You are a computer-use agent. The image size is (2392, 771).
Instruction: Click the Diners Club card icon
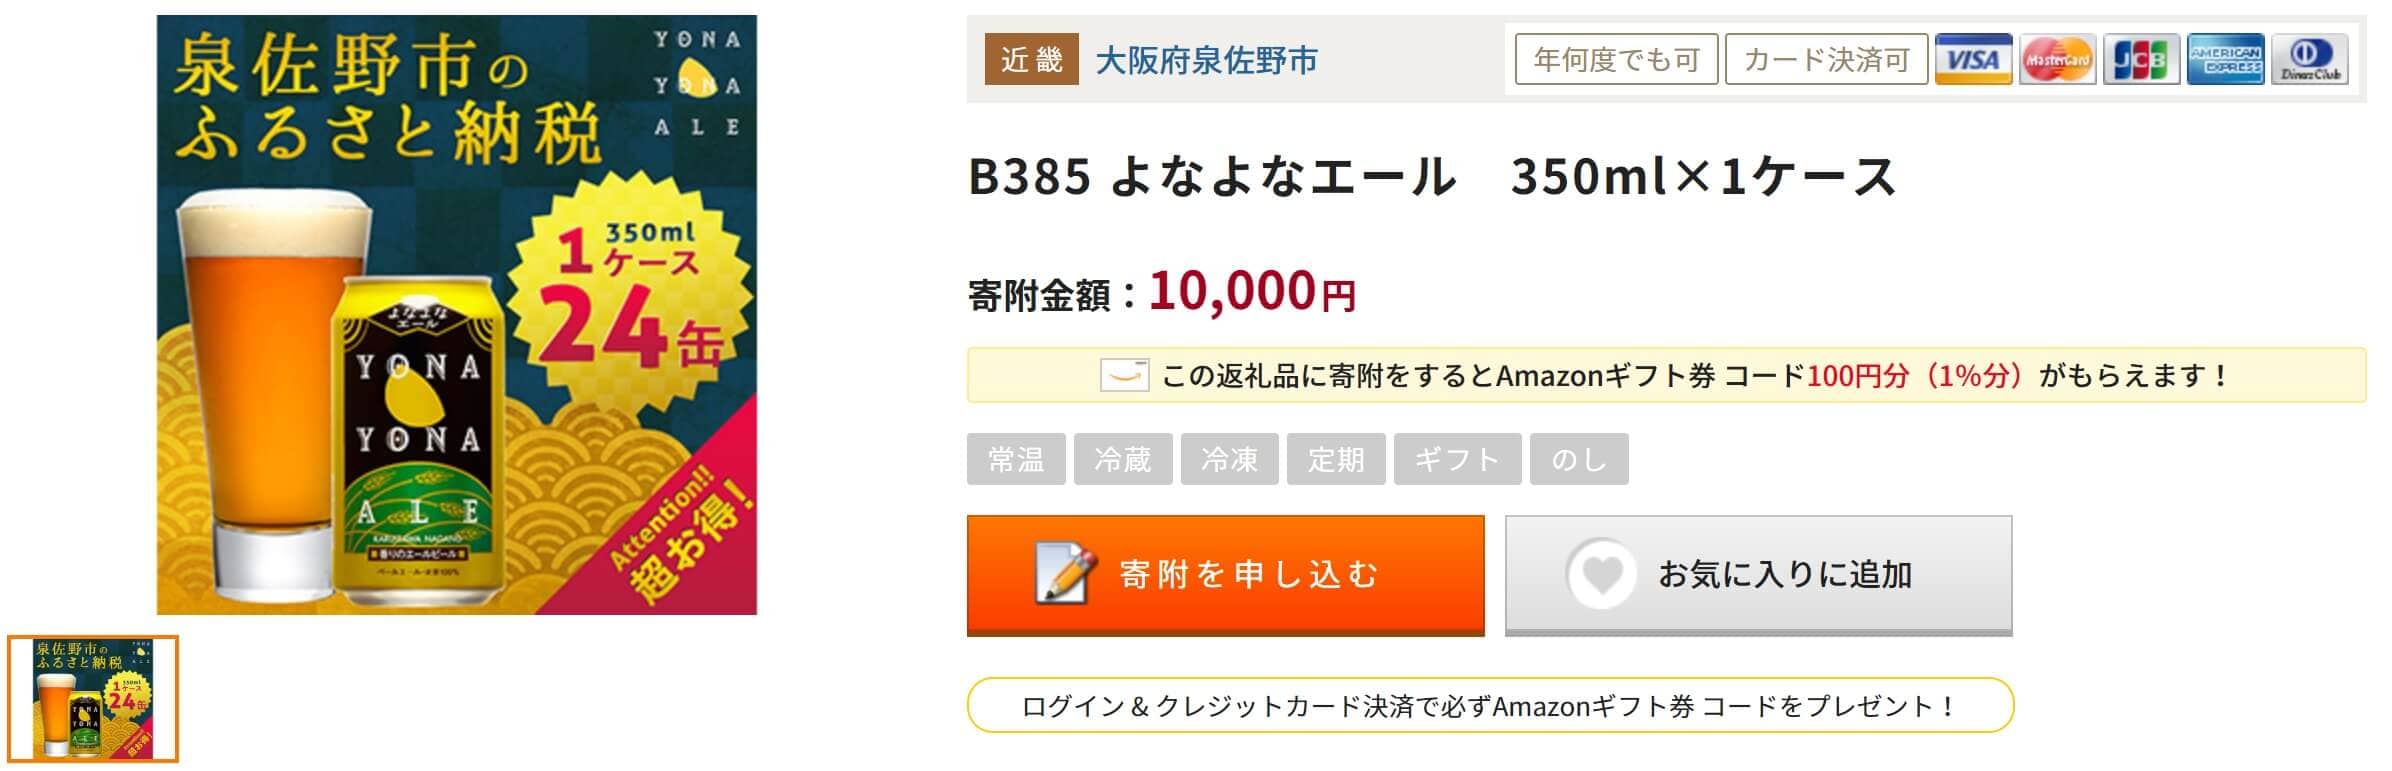tap(2309, 59)
